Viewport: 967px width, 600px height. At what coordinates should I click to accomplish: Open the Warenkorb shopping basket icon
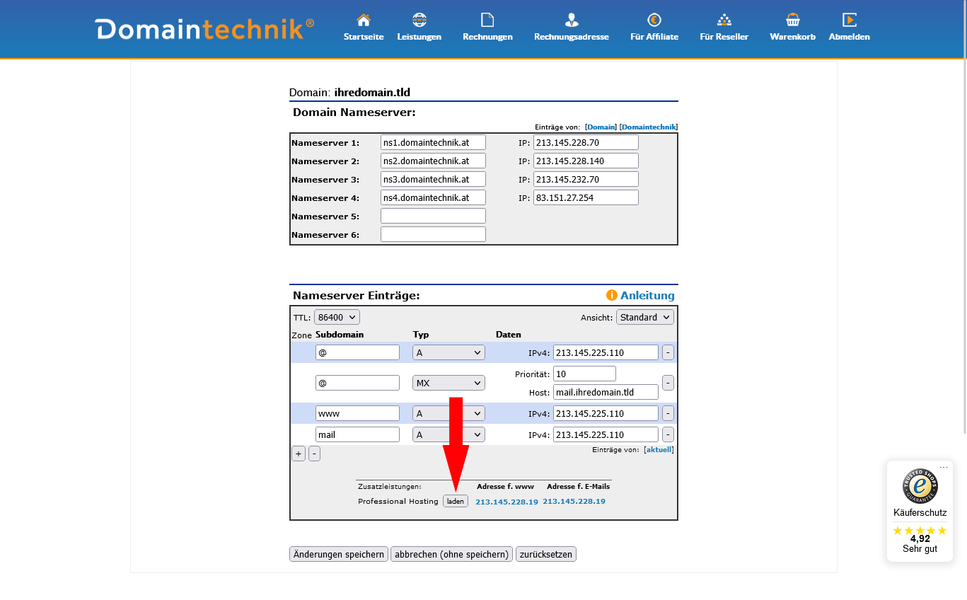[x=791, y=18]
